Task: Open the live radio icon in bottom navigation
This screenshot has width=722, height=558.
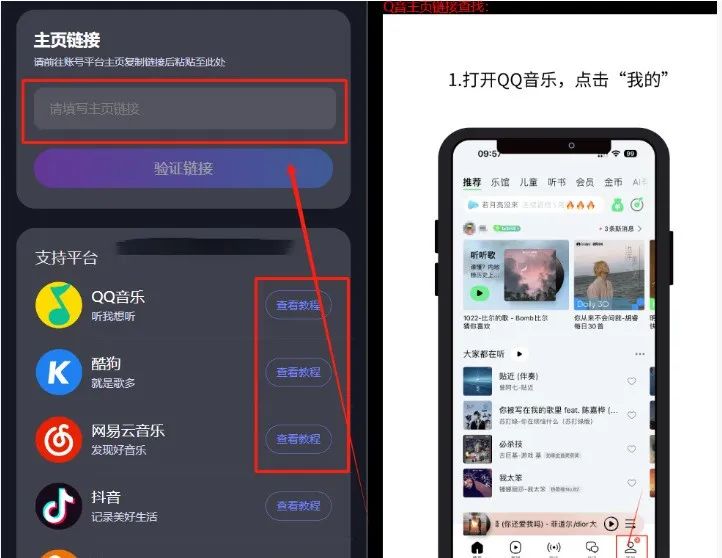Action: pyautogui.click(x=553, y=548)
